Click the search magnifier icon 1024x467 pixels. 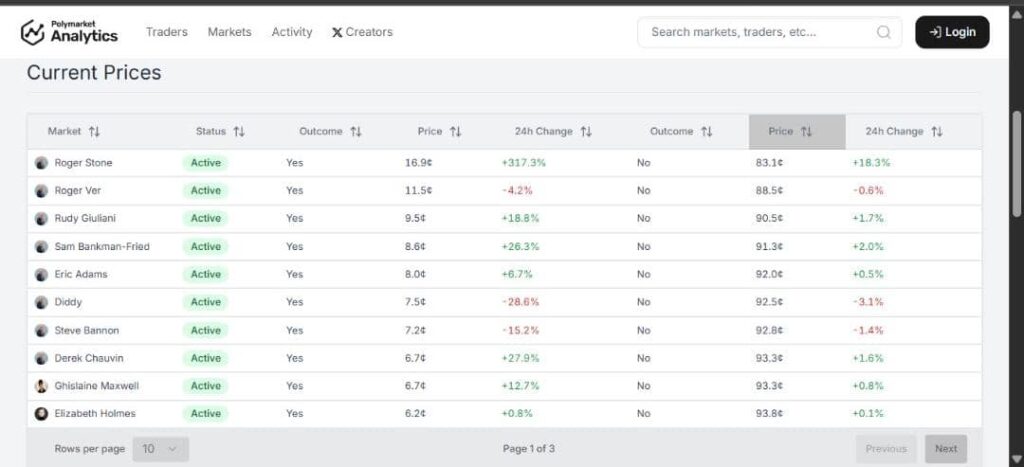[x=883, y=32]
